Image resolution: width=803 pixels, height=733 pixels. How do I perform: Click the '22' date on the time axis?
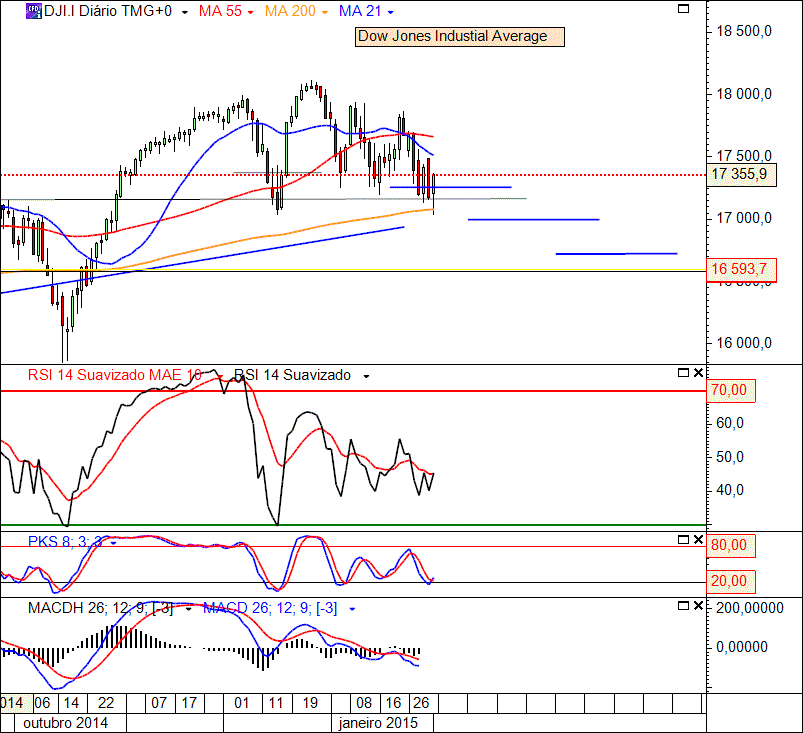pyautogui.click(x=105, y=703)
